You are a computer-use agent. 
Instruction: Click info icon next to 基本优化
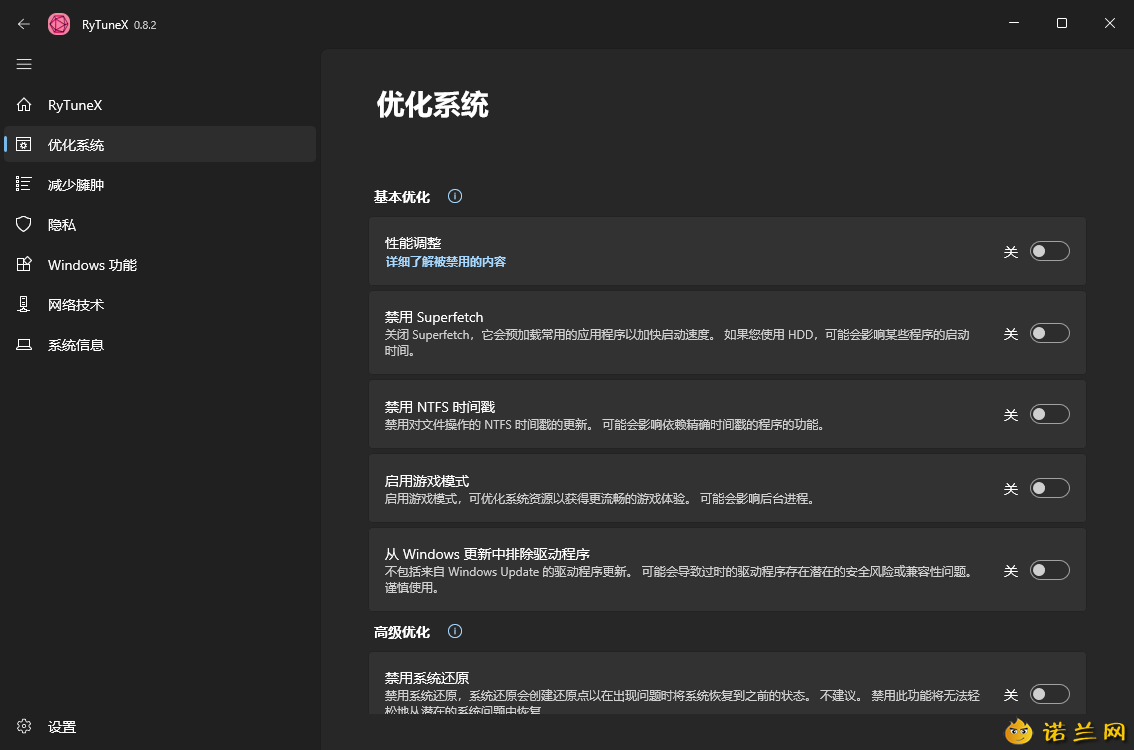(x=455, y=196)
